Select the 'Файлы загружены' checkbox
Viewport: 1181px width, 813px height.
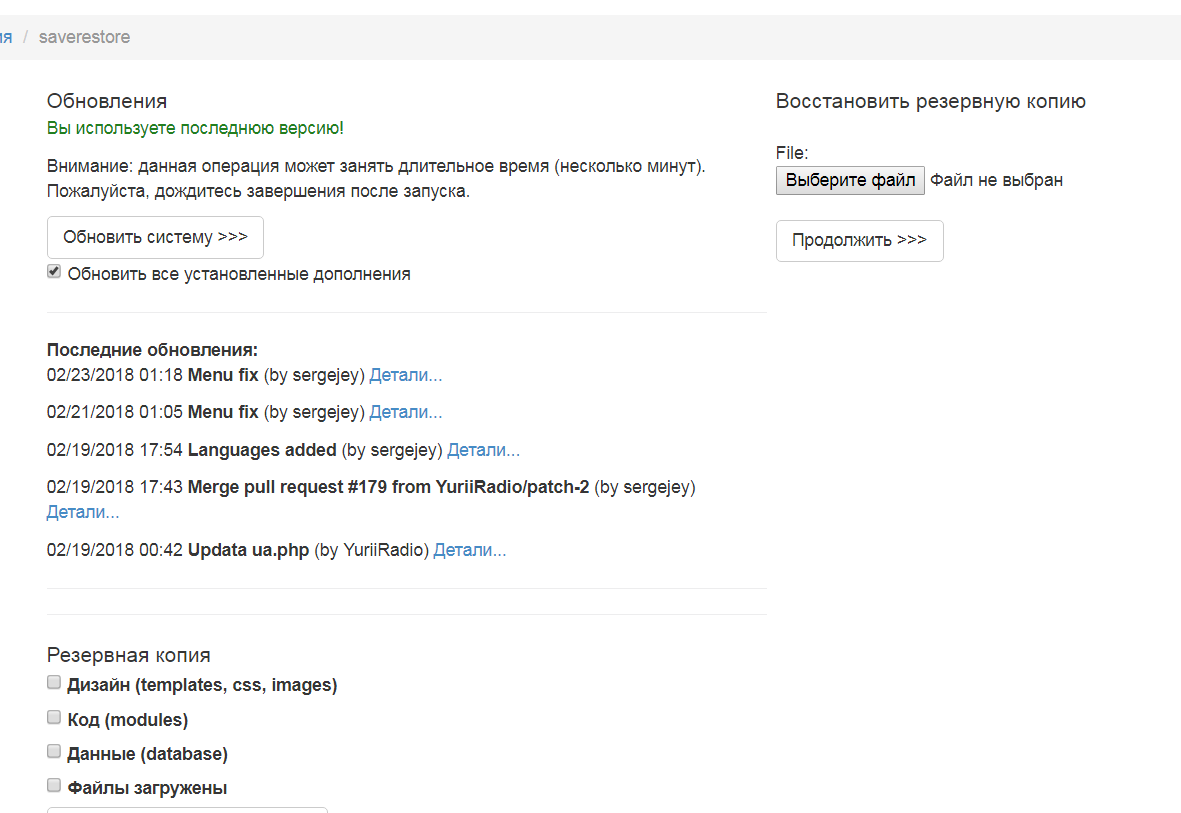54,786
